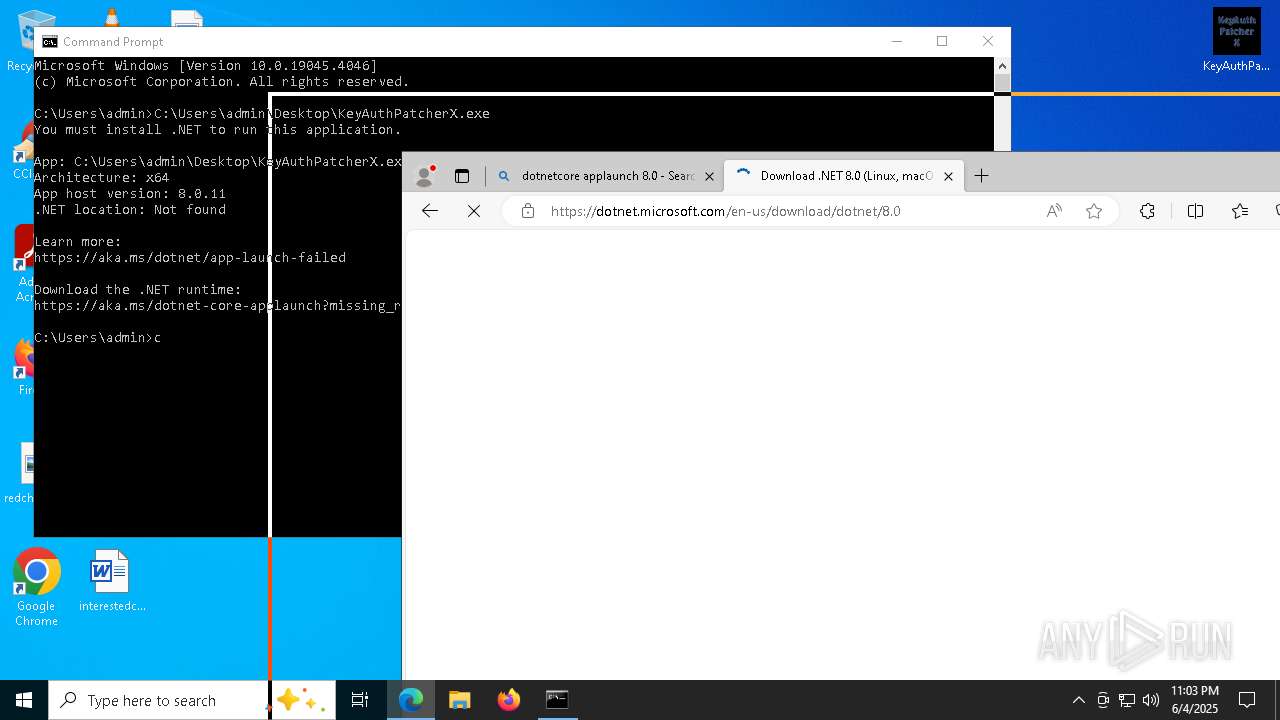
Task: Launch Firefox from the taskbar
Action: coord(508,700)
